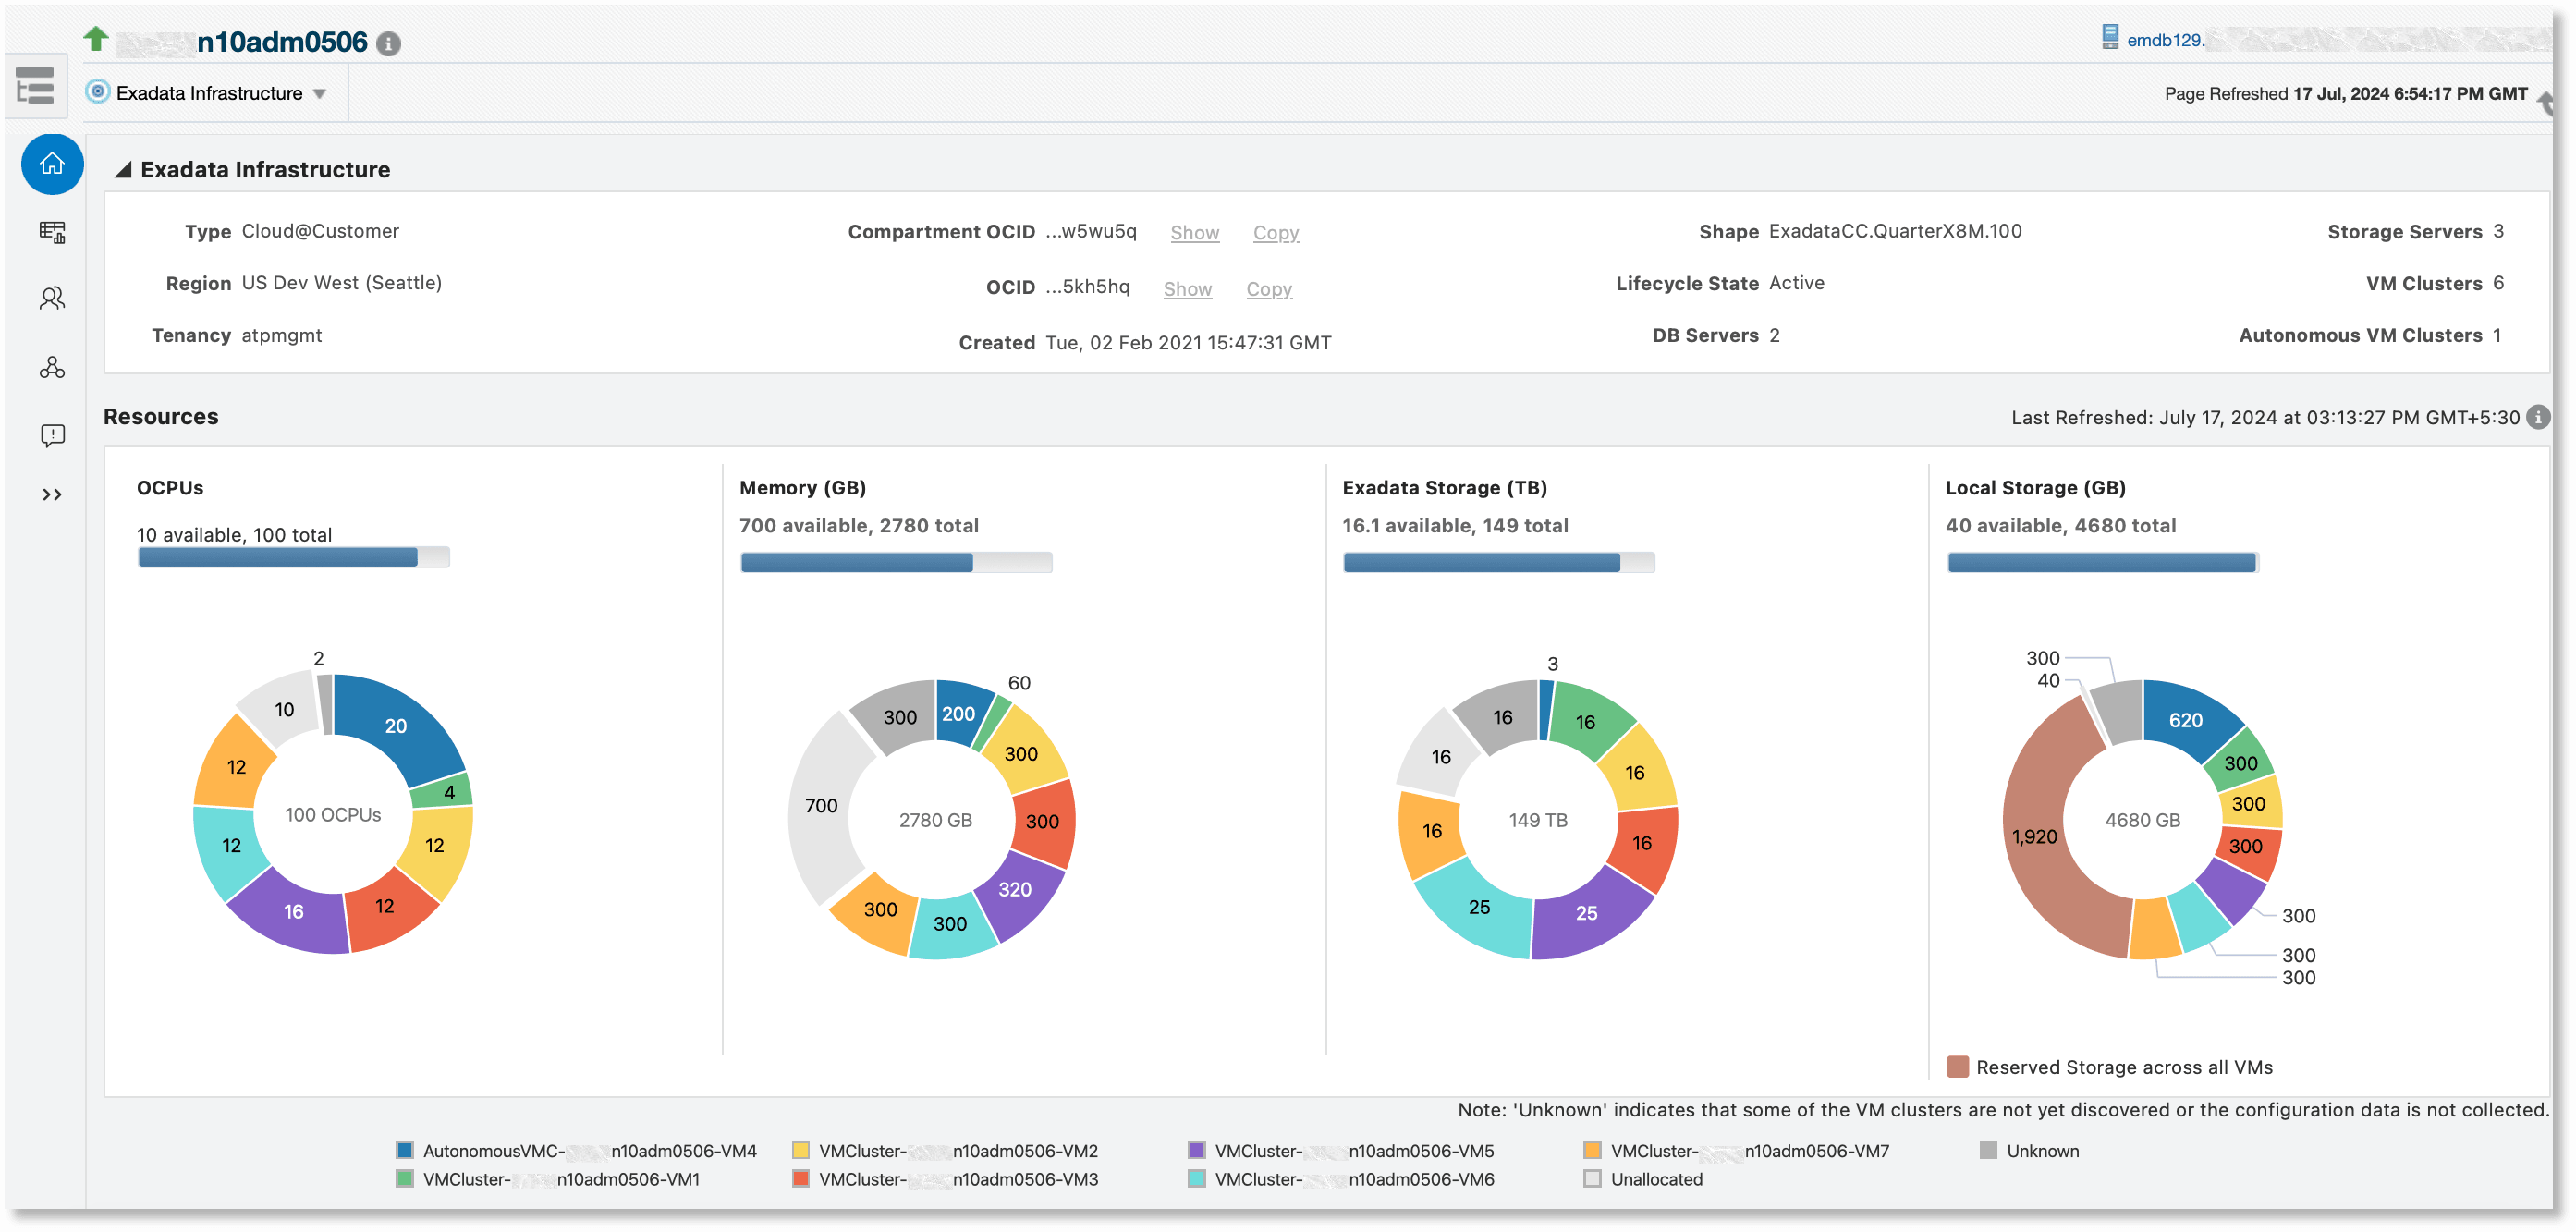
Task: Click the members/users icon in the sidebar
Action: (51, 298)
